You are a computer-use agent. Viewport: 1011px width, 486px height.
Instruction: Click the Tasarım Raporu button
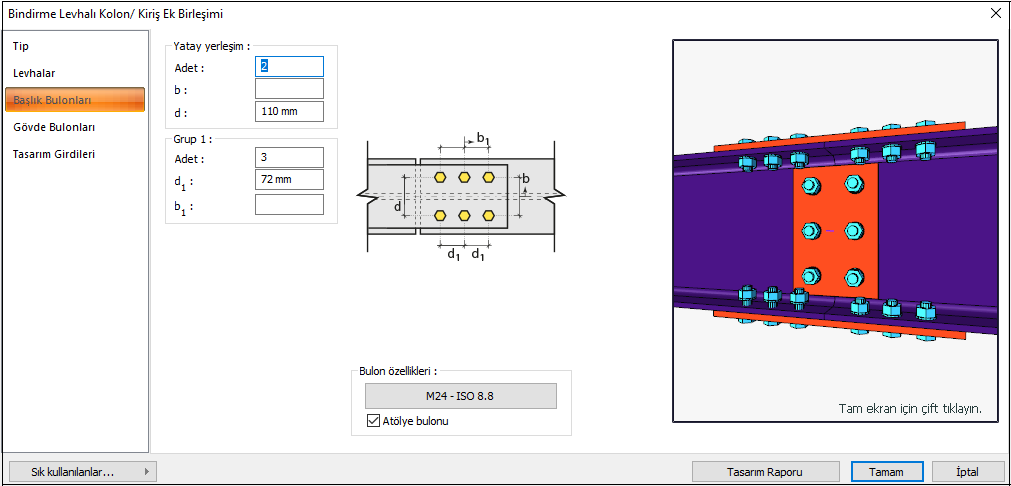[x=766, y=472]
